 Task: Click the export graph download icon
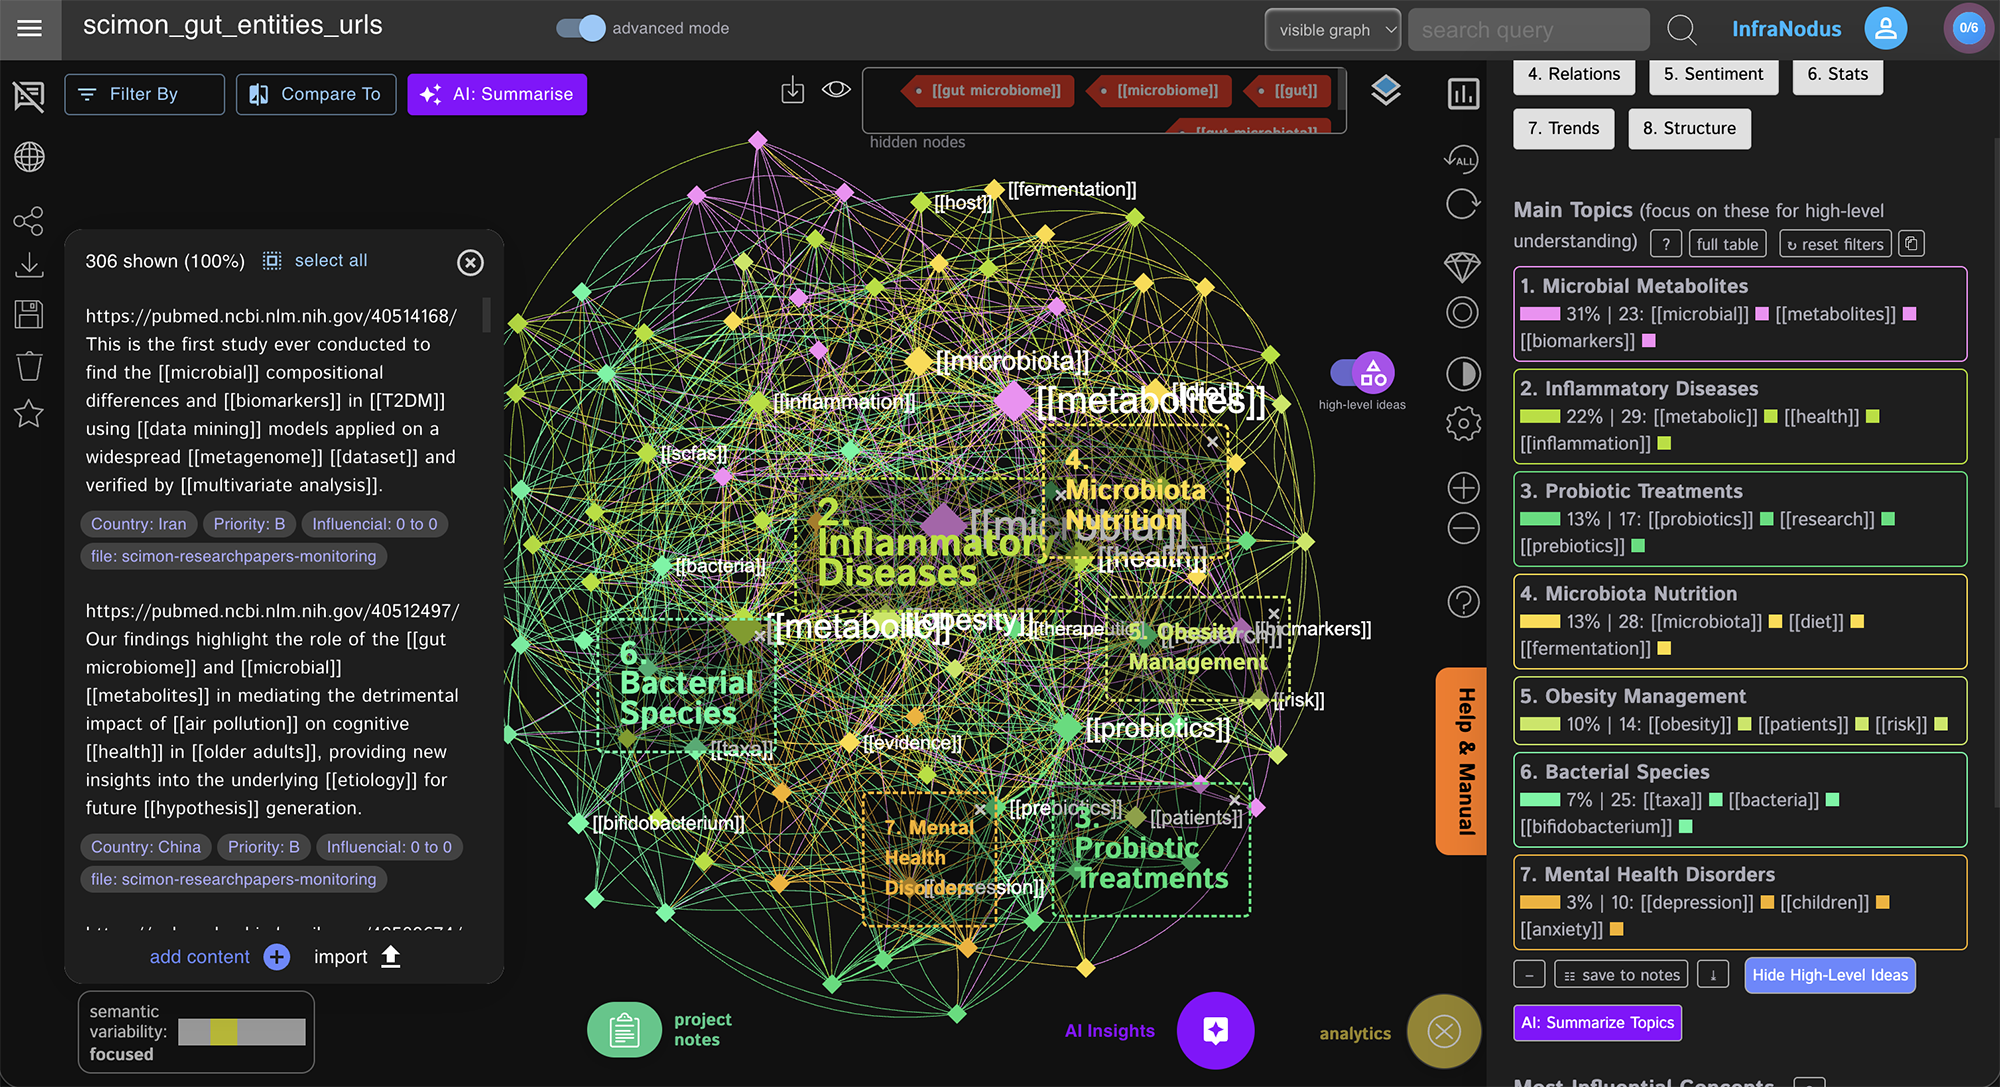tap(792, 91)
